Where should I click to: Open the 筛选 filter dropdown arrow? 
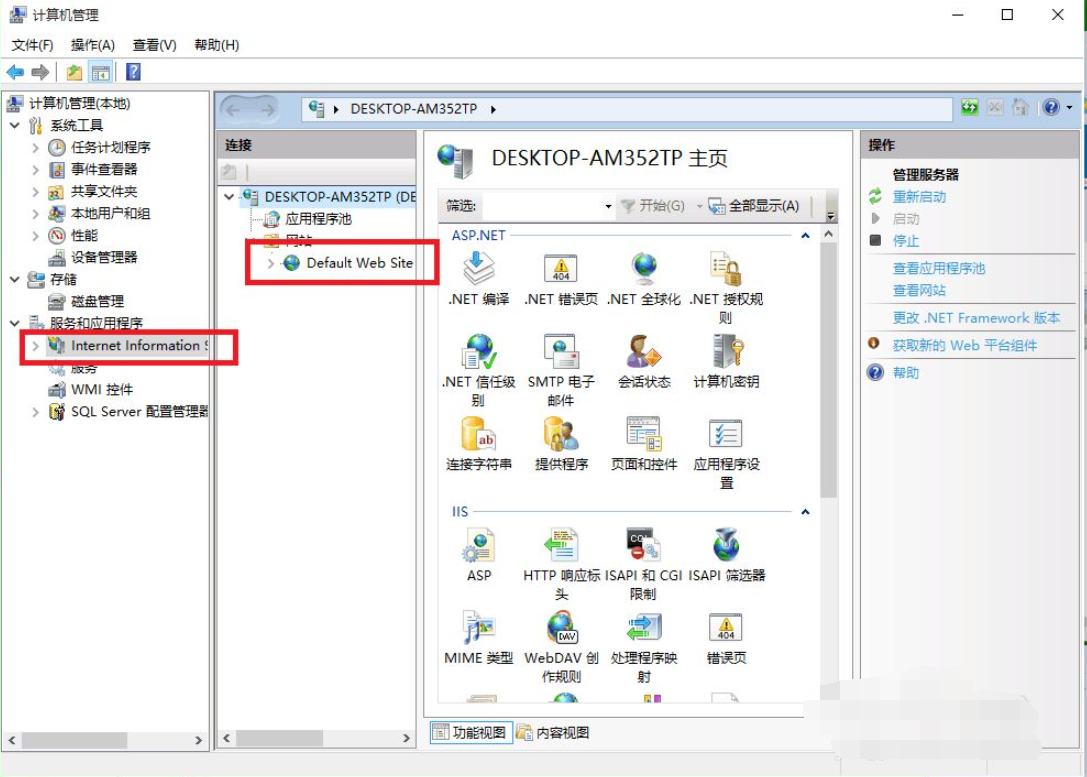608,206
